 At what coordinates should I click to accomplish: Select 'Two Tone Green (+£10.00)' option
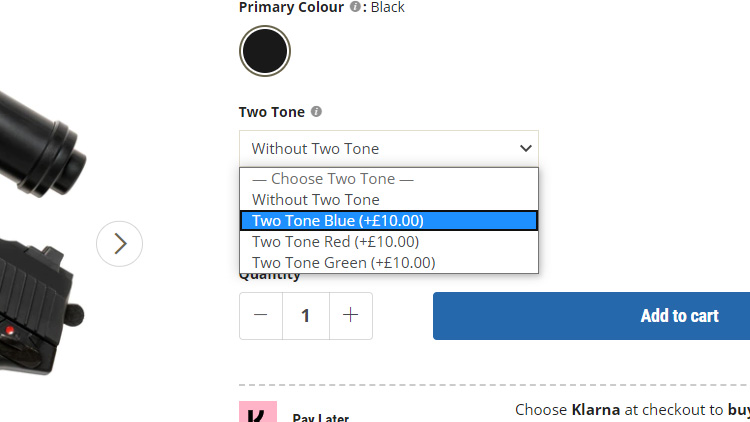click(343, 263)
